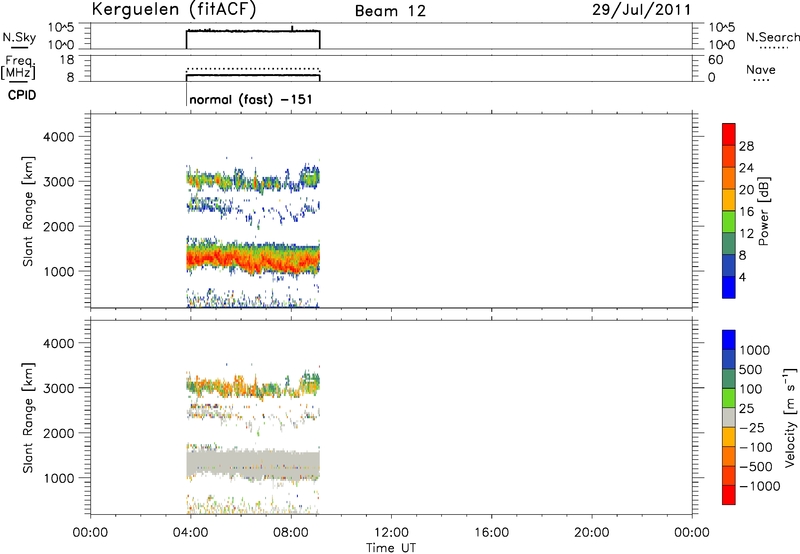Viewport: 800px width, 554px height.
Task: Click the 'Velocity [m s-1]' colorbar label
Action: click(790, 417)
